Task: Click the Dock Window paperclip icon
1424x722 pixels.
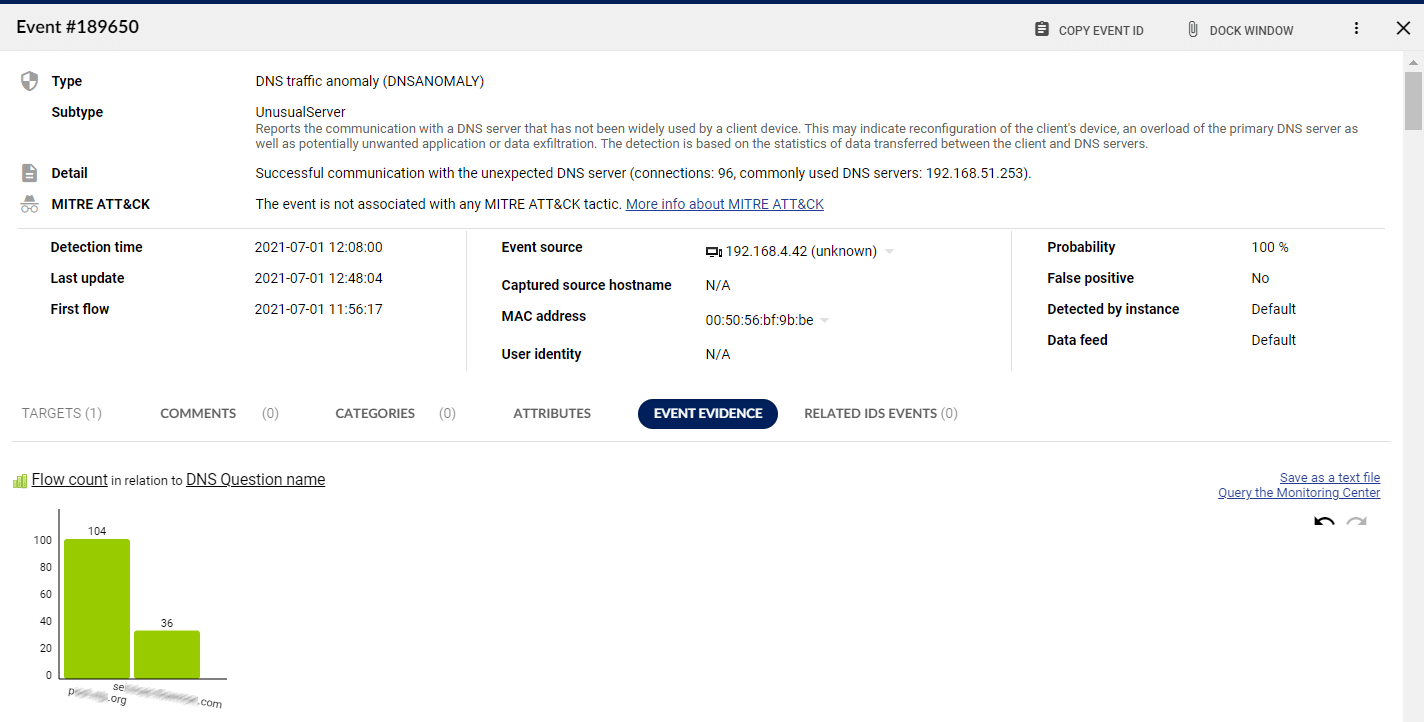Action: pyautogui.click(x=1193, y=30)
